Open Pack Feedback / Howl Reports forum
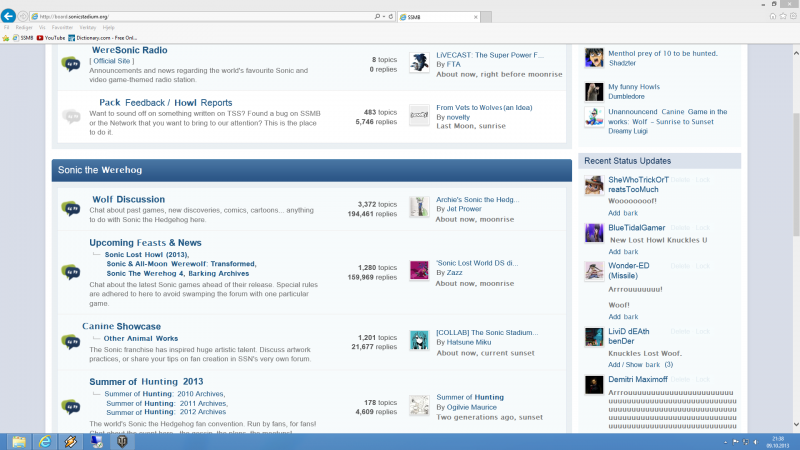The image size is (800, 450). (165, 103)
